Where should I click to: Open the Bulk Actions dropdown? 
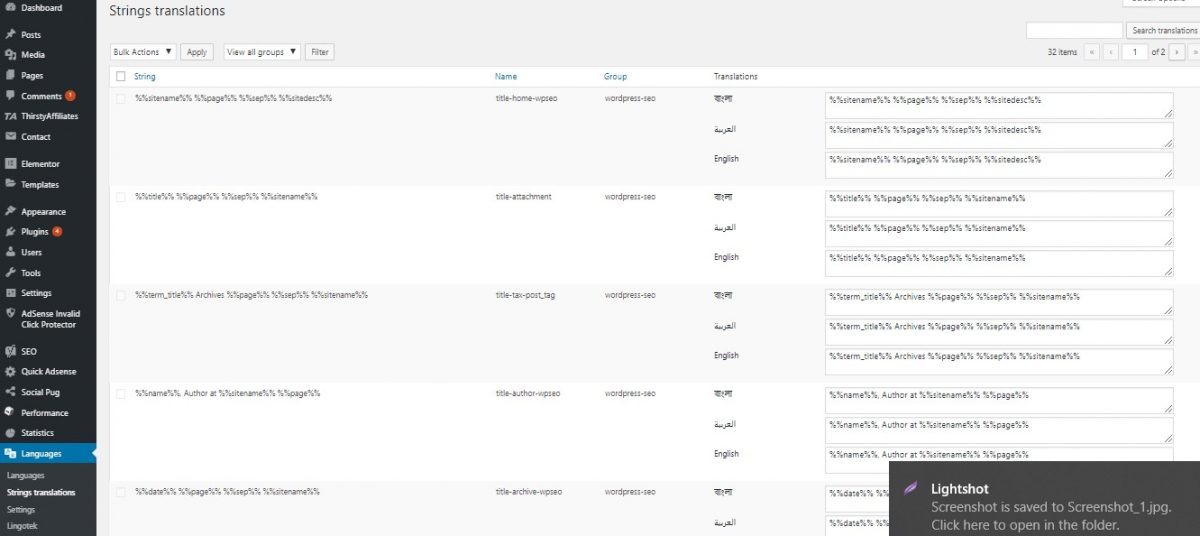tap(143, 52)
